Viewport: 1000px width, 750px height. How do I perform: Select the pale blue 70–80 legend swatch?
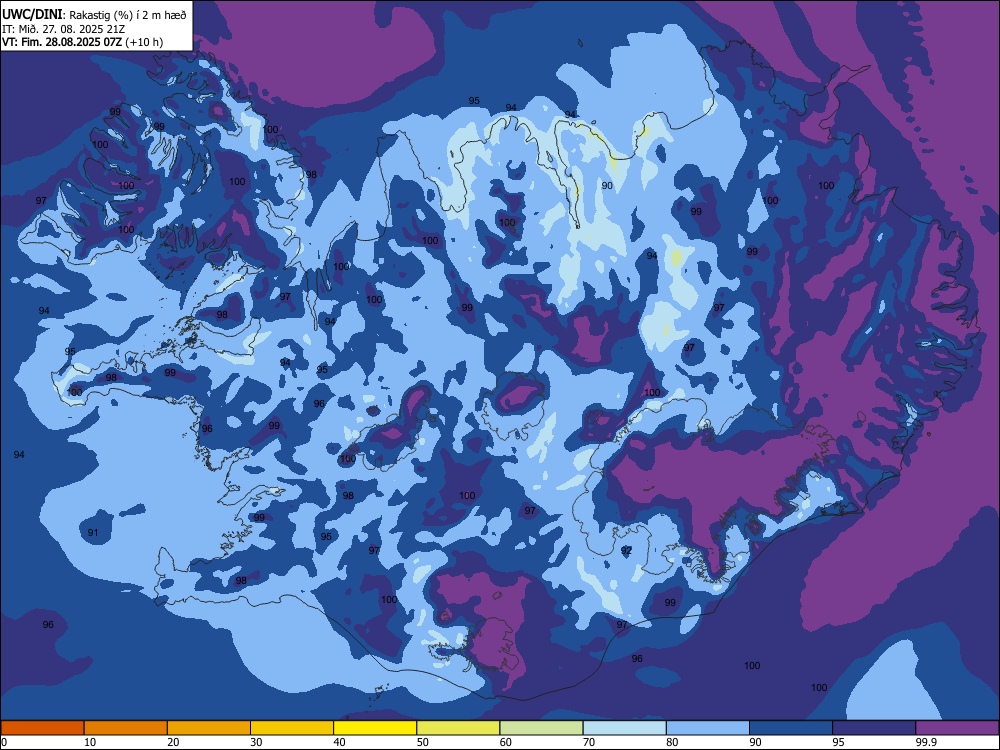click(x=624, y=728)
